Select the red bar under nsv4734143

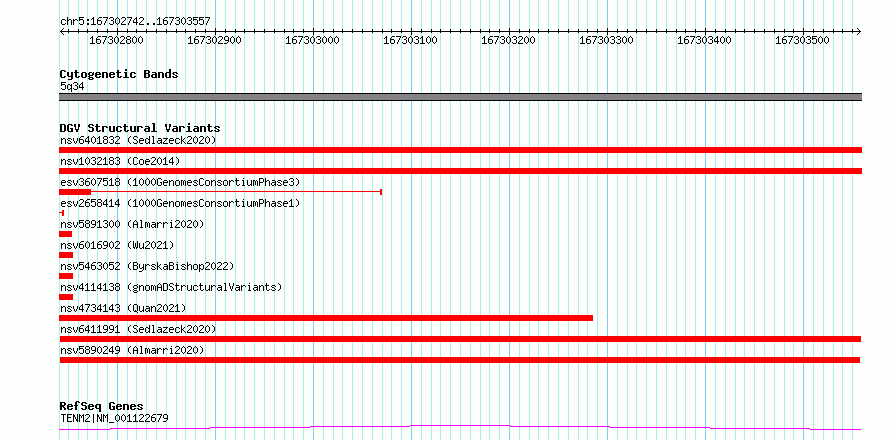326,318
